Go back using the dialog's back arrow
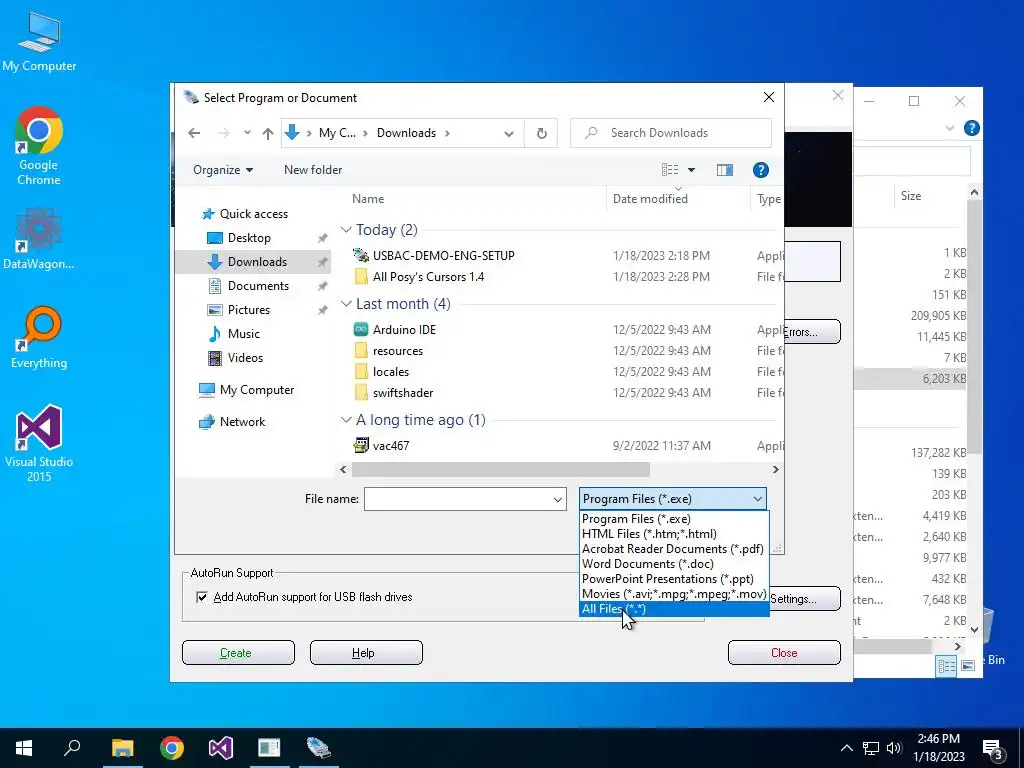 (194, 133)
